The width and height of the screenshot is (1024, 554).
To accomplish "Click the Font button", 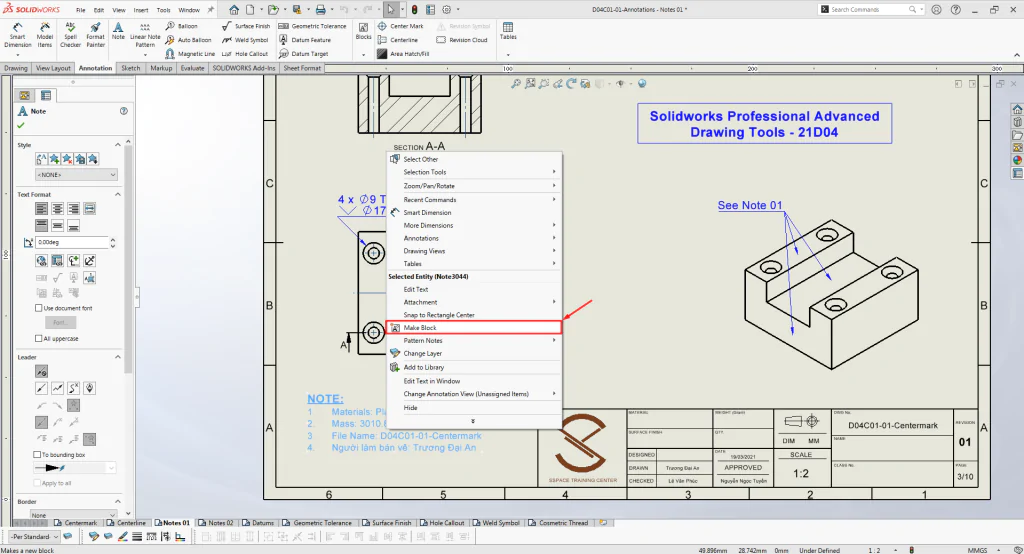I will pyautogui.click(x=60, y=322).
